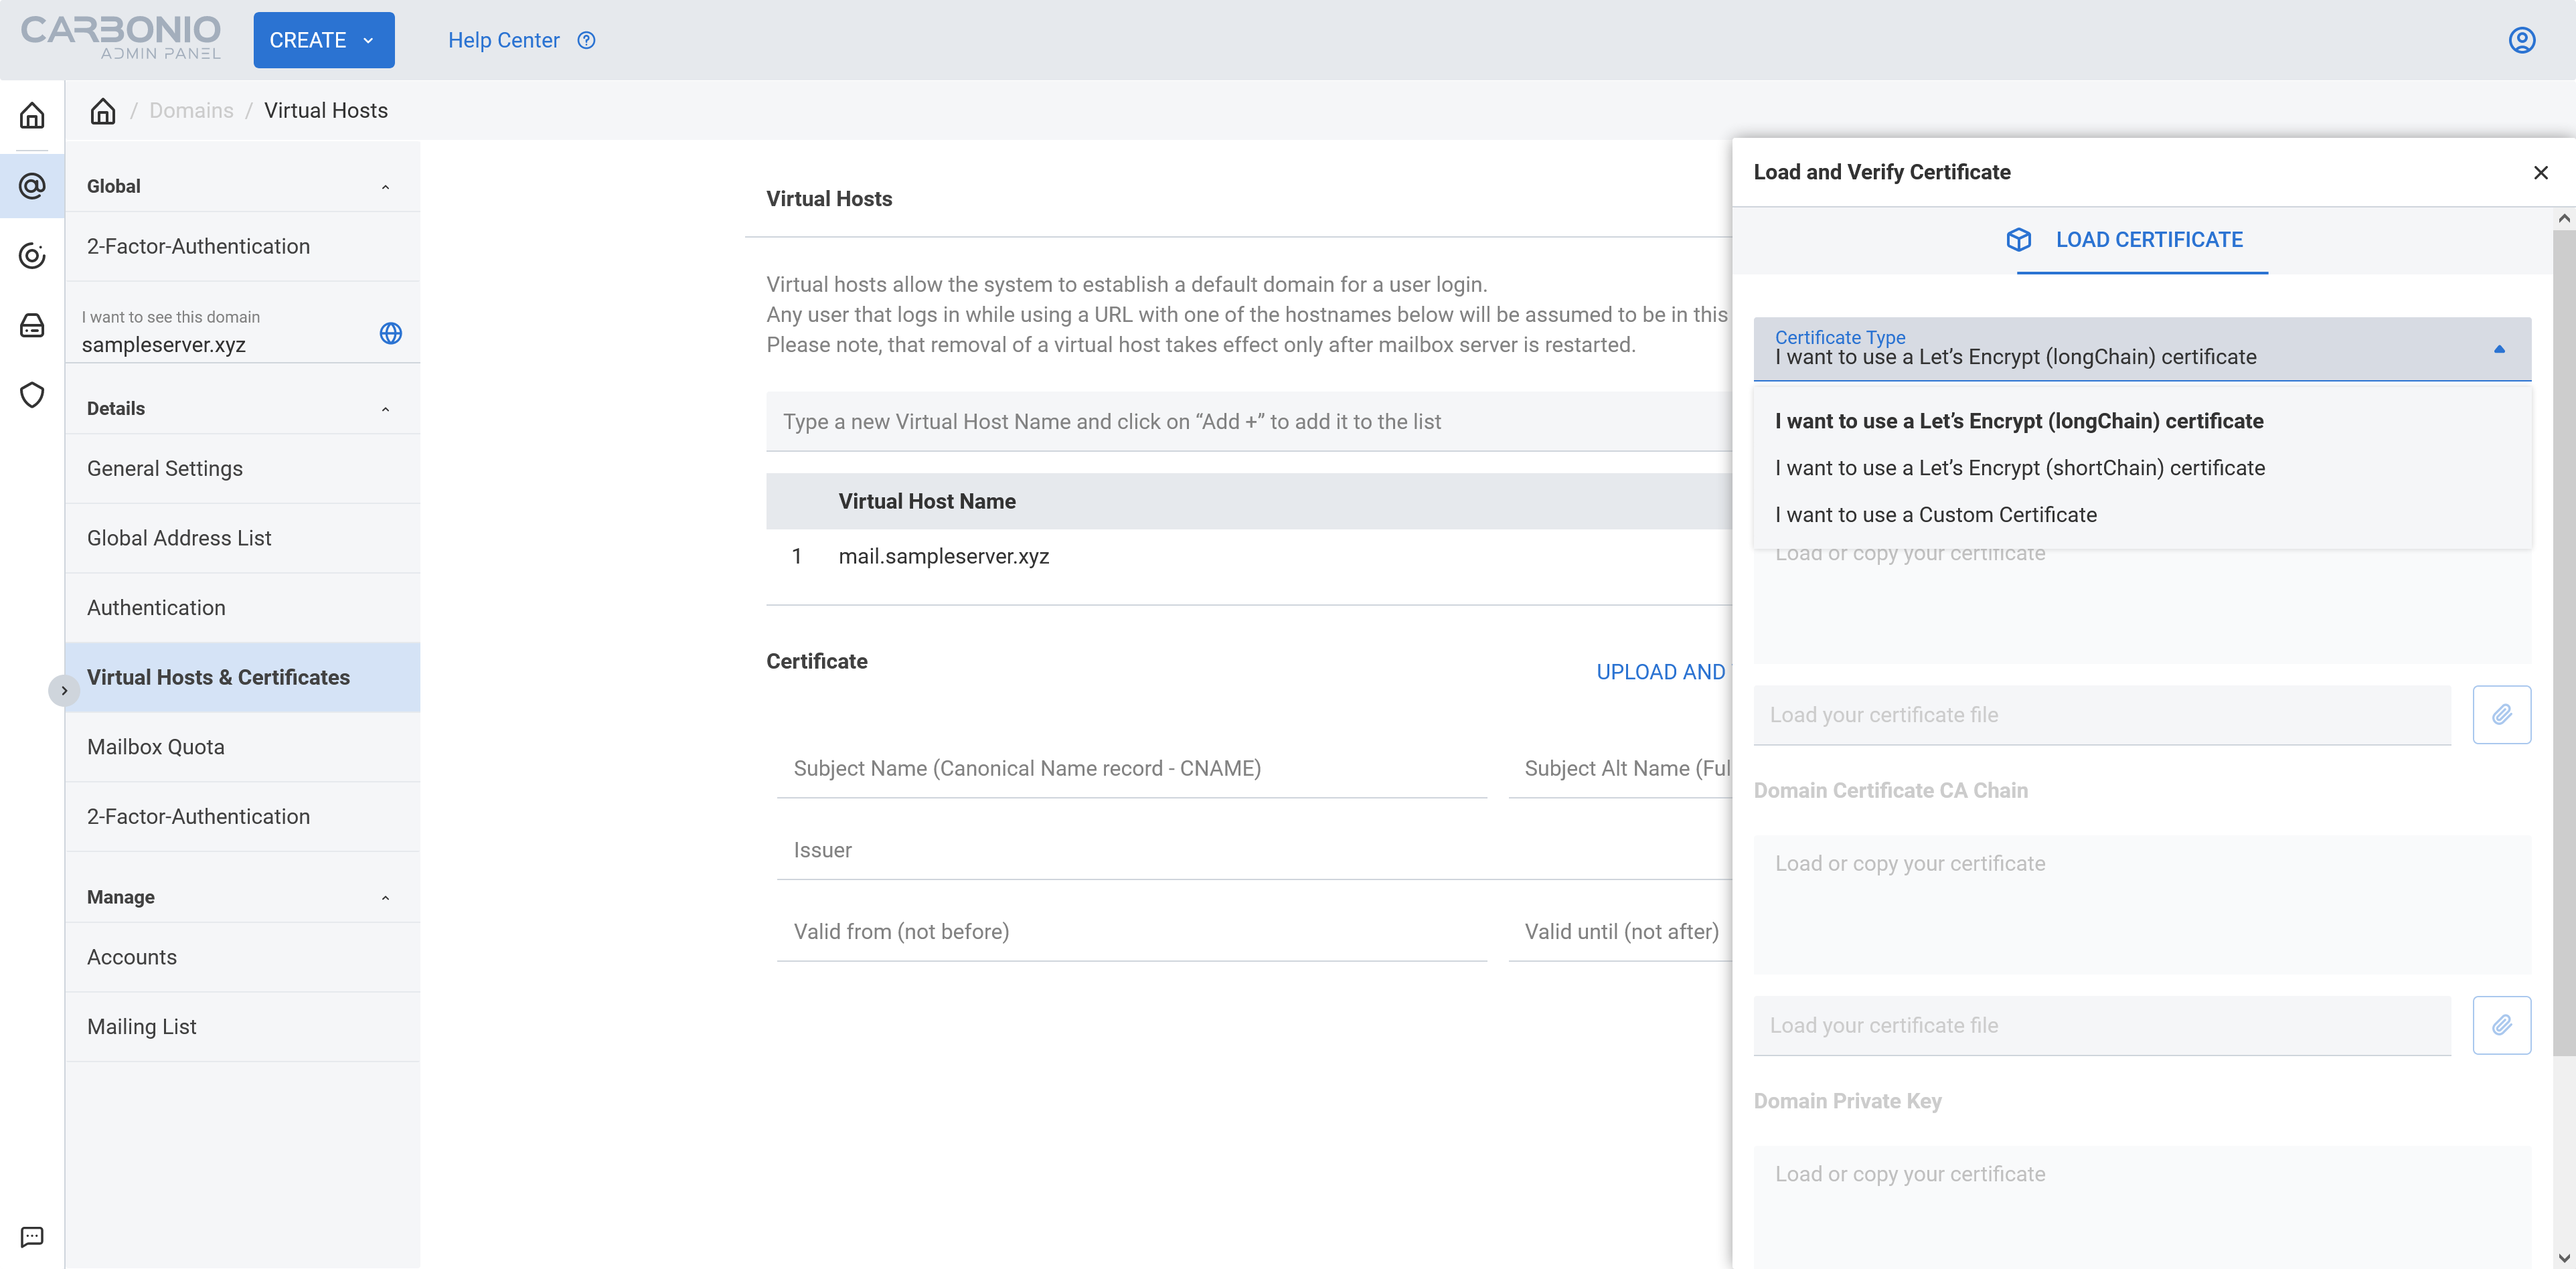Viewport: 2576px width, 1269px height.
Task: Click the LOAD CERTIFICATE tab
Action: (2142, 240)
